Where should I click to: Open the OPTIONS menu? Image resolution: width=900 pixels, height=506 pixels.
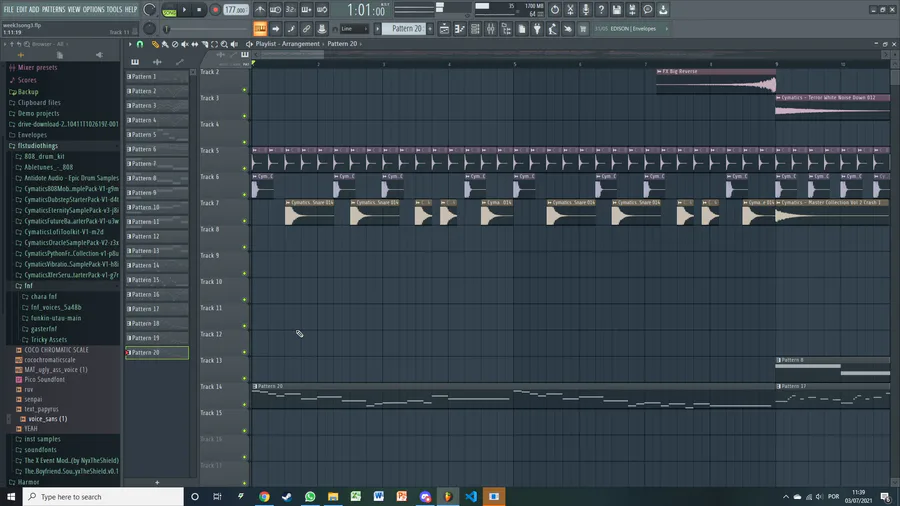pyautogui.click(x=94, y=10)
